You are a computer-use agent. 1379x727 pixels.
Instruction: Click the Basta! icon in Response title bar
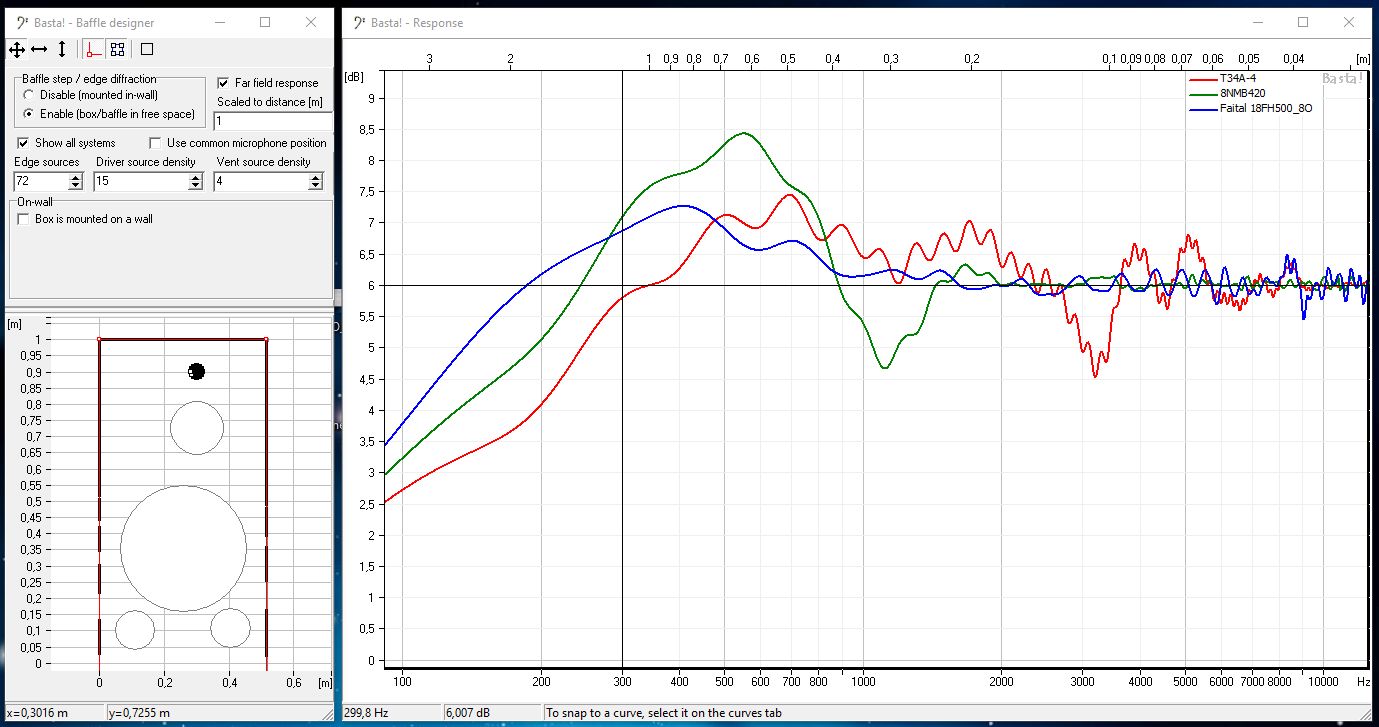[359, 22]
